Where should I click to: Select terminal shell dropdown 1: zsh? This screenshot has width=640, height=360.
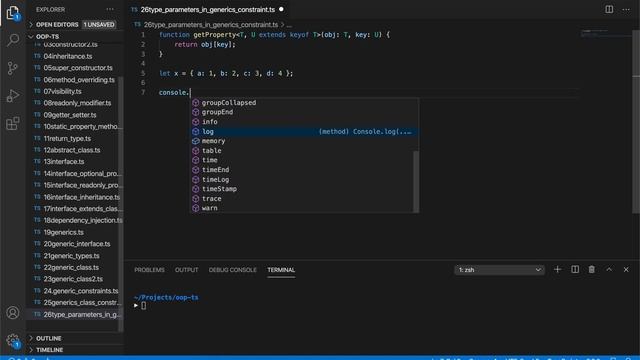click(x=499, y=270)
